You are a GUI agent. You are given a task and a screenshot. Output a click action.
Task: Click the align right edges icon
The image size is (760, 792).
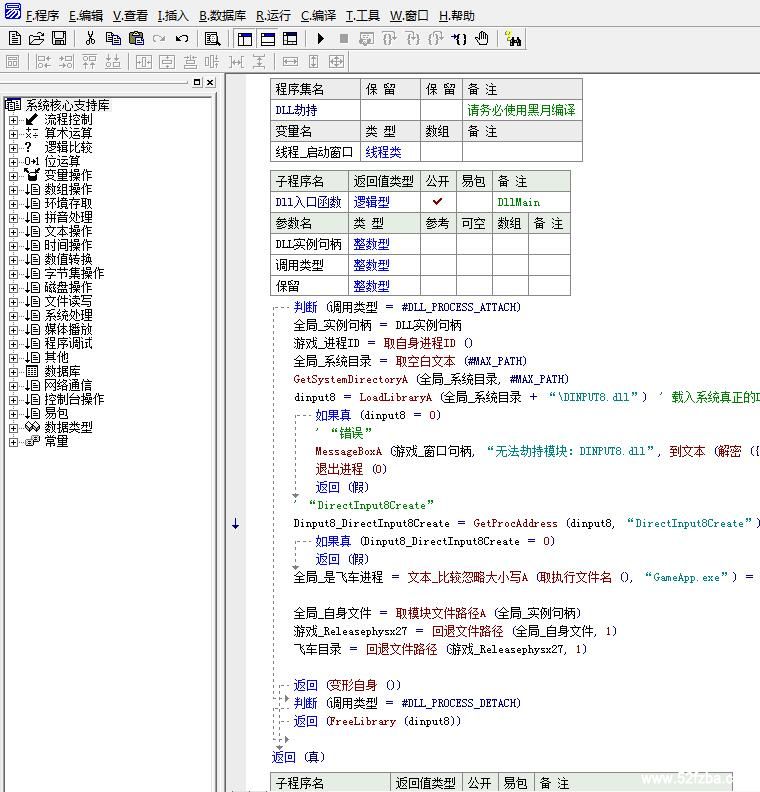click(x=66, y=62)
